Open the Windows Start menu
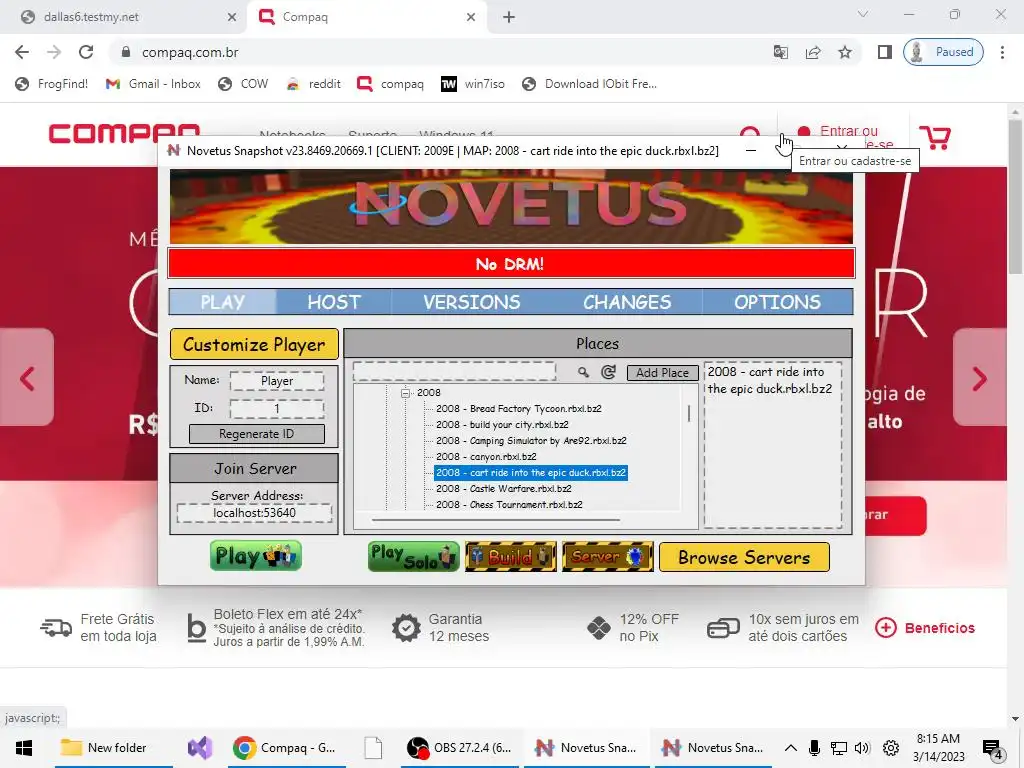The height and width of the screenshot is (768, 1024). tap(24, 748)
